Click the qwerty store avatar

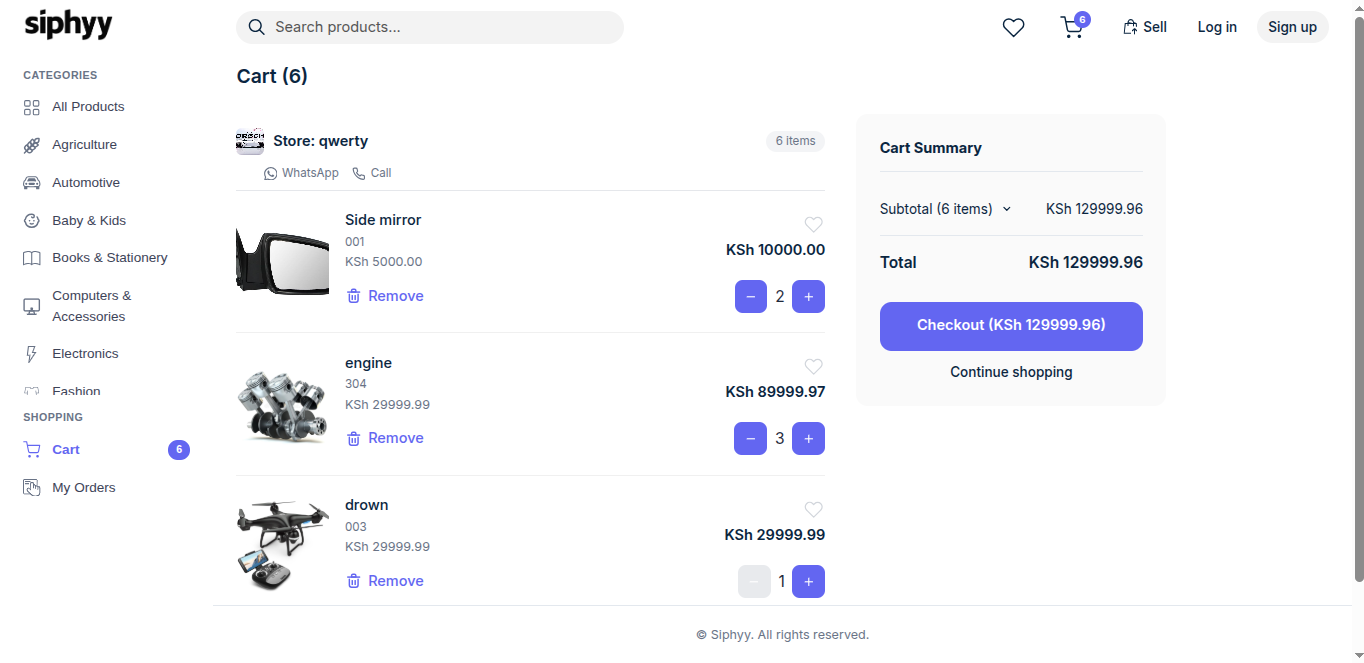click(x=250, y=141)
